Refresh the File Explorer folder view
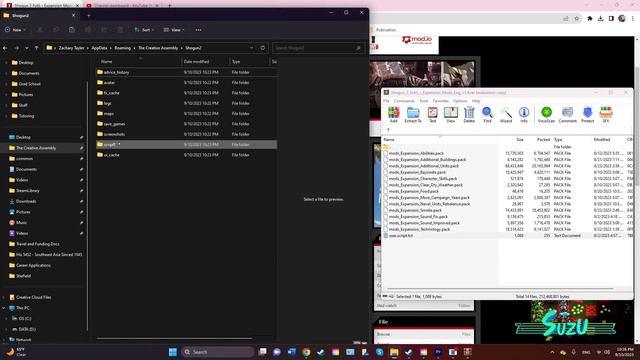The width and height of the screenshot is (640, 360). tap(262, 48)
